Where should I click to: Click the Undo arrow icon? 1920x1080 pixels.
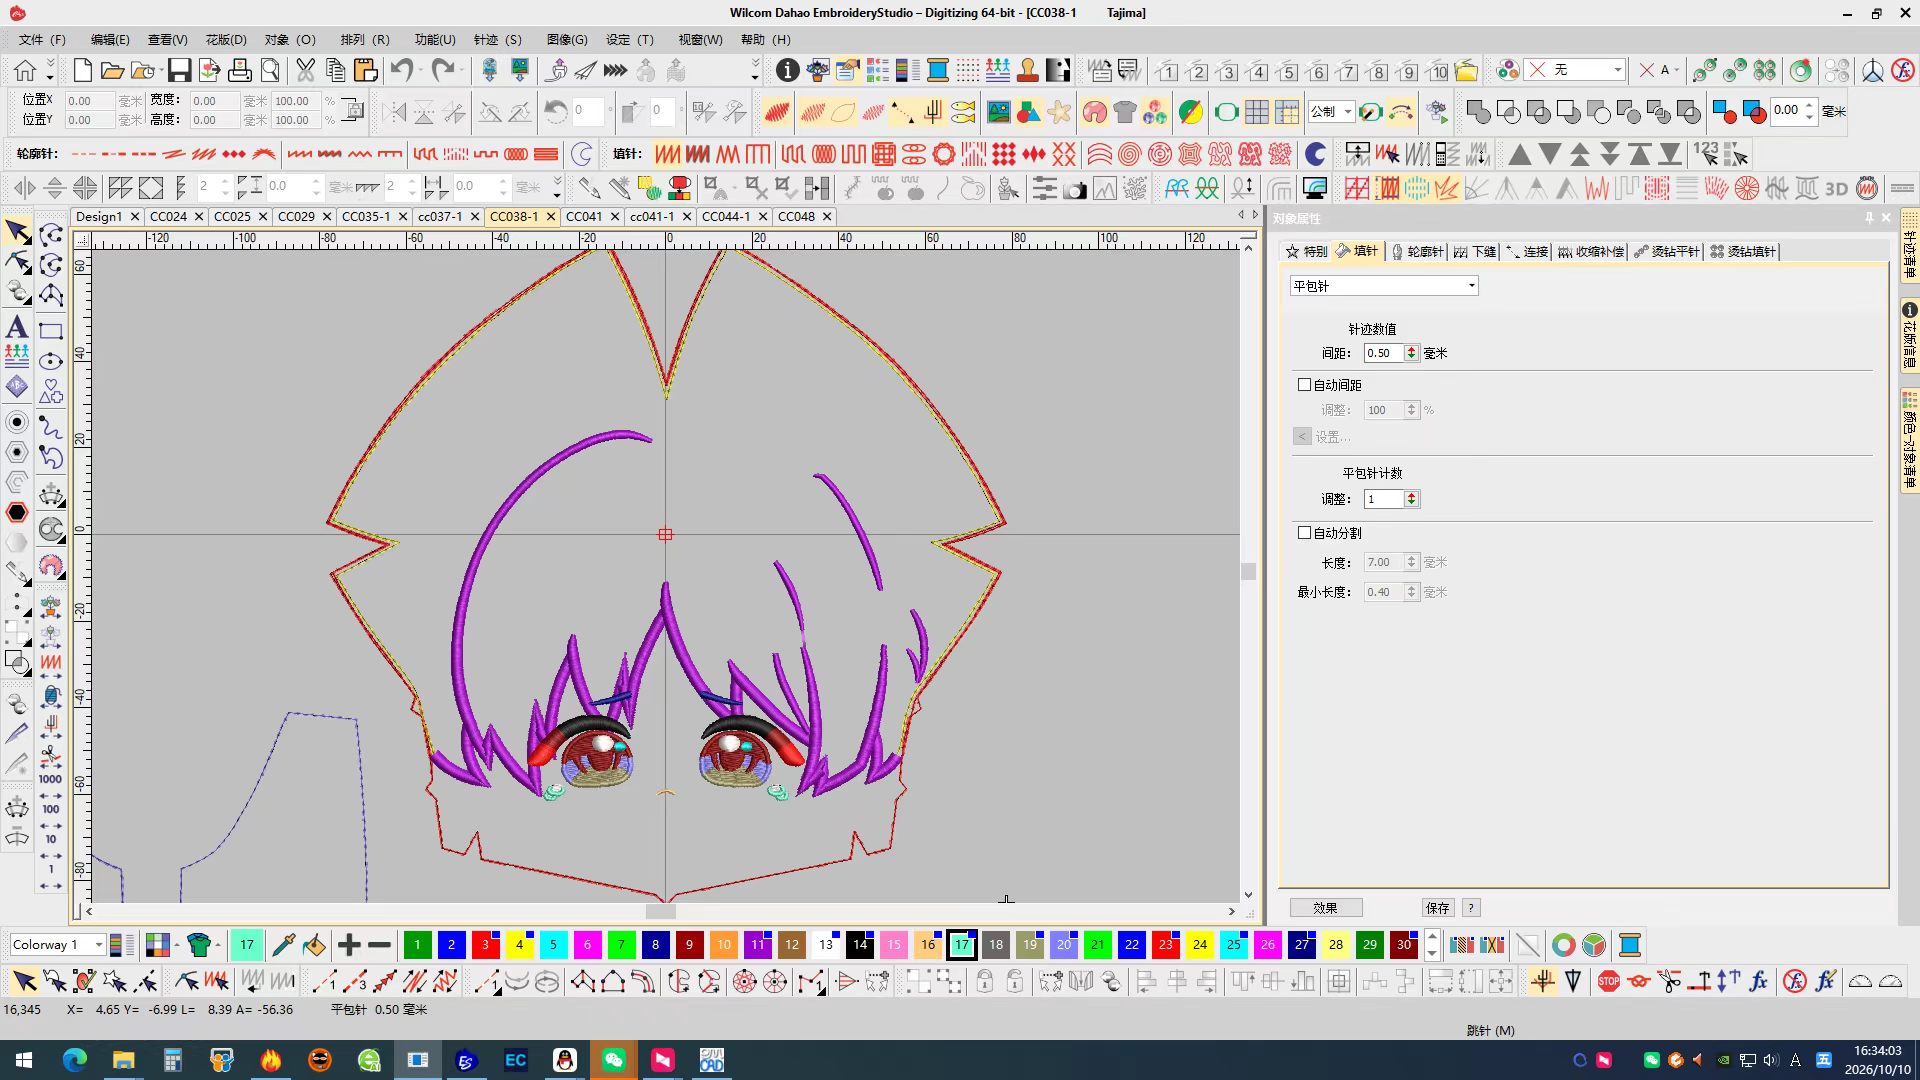(402, 70)
